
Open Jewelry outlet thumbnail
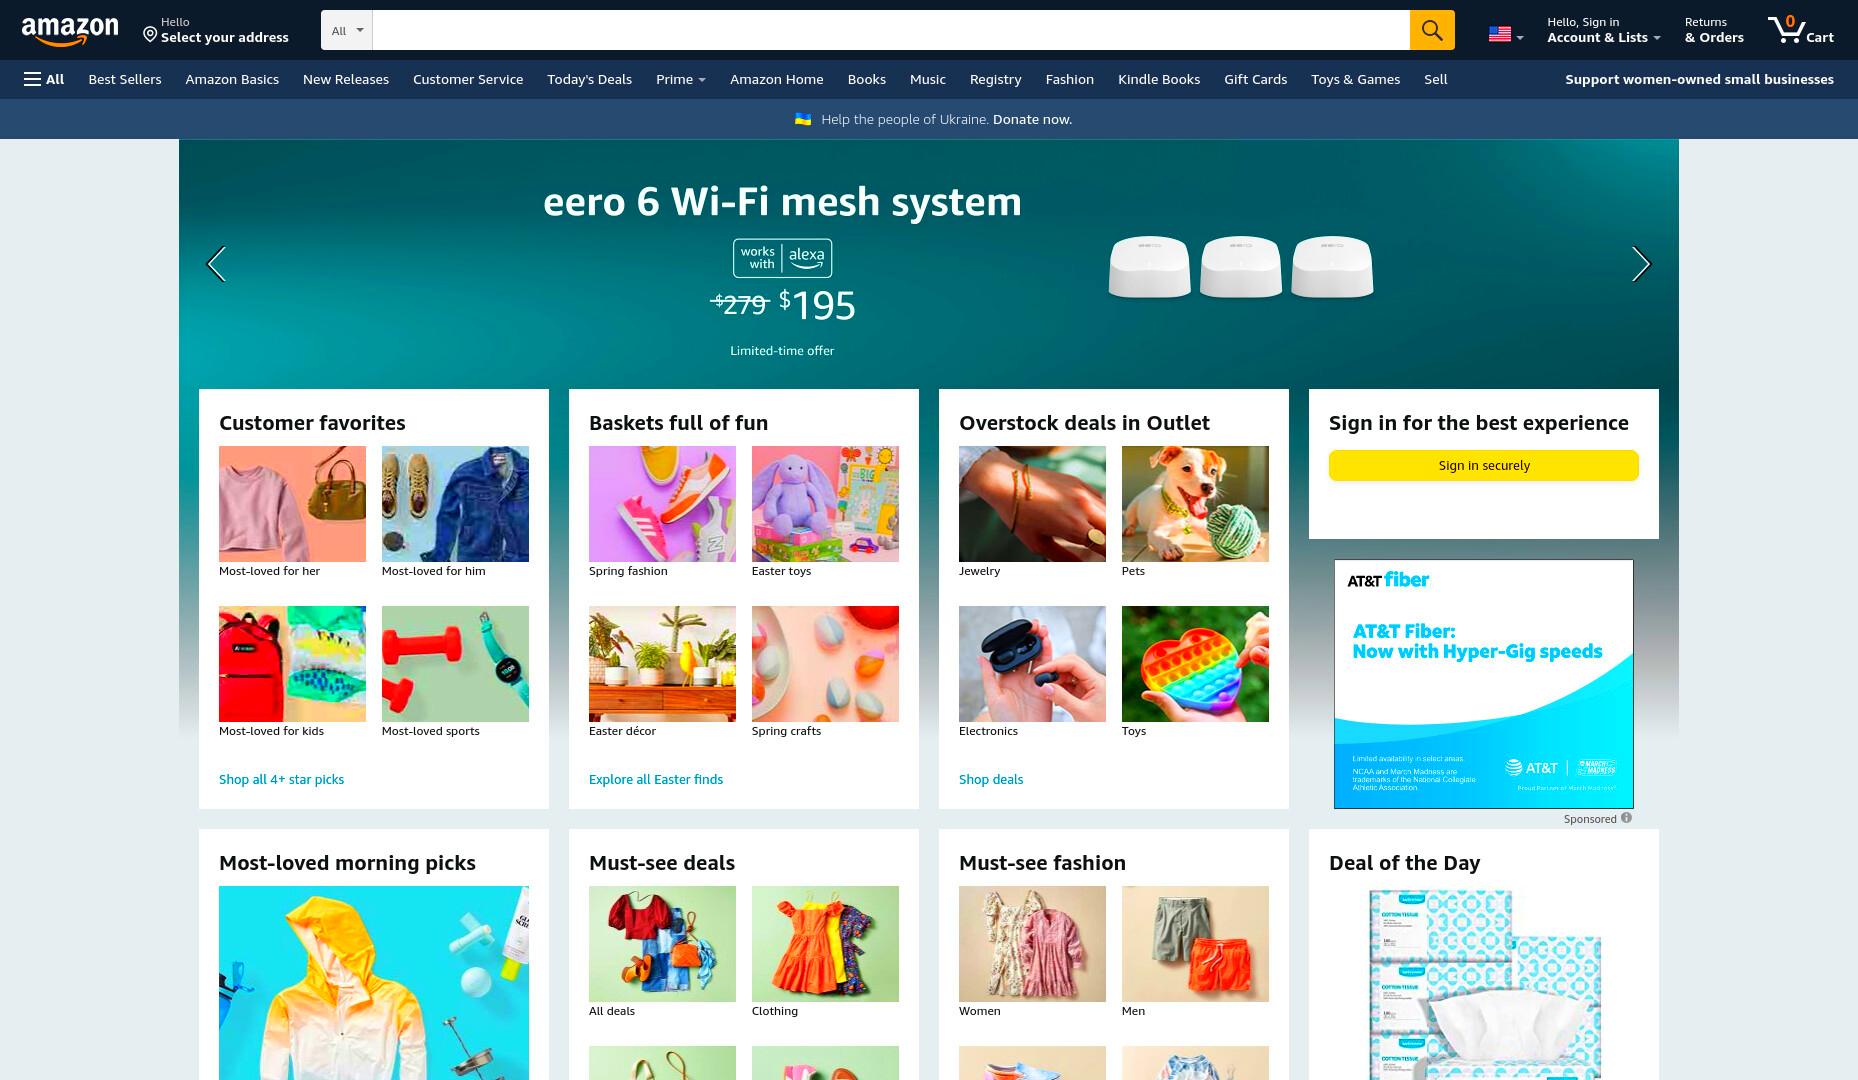click(1032, 504)
